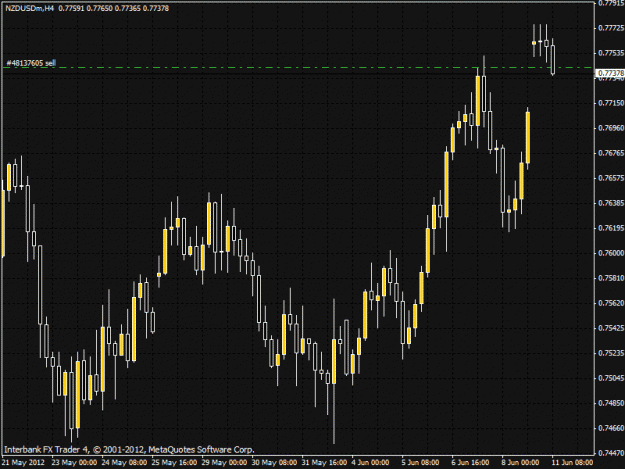Click the '29 May 00:00' time label
625x469 pixels.
pos(224,462)
